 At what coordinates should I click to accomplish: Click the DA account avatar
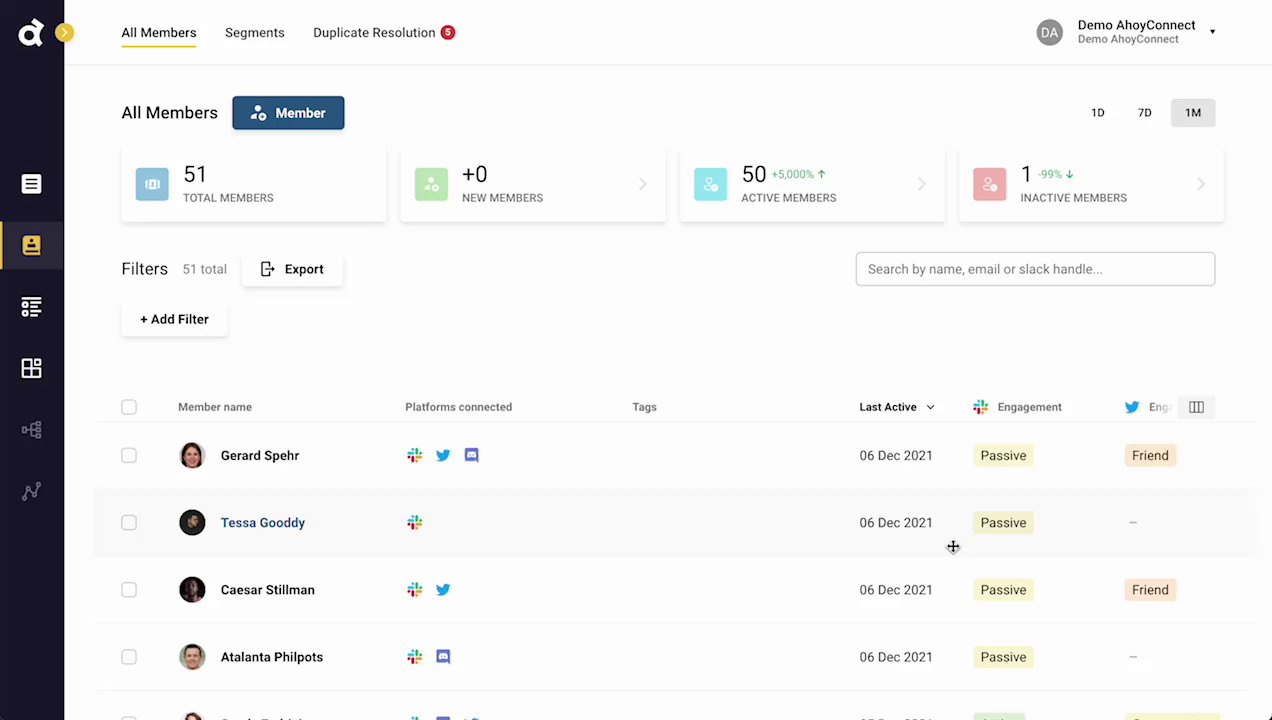(1049, 33)
